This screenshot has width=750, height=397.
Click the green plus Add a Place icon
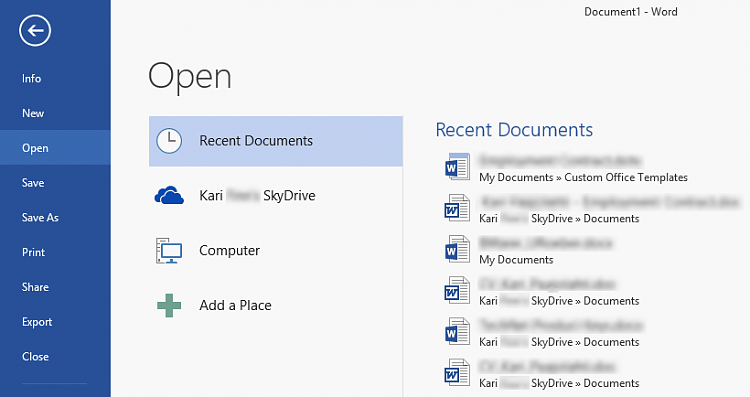pos(169,306)
